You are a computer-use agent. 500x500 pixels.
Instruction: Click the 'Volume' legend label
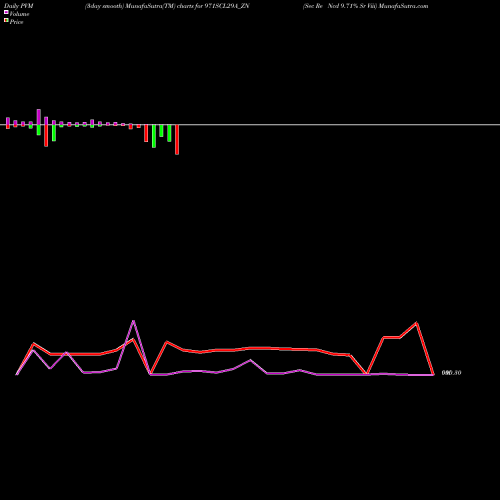[19, 14]
